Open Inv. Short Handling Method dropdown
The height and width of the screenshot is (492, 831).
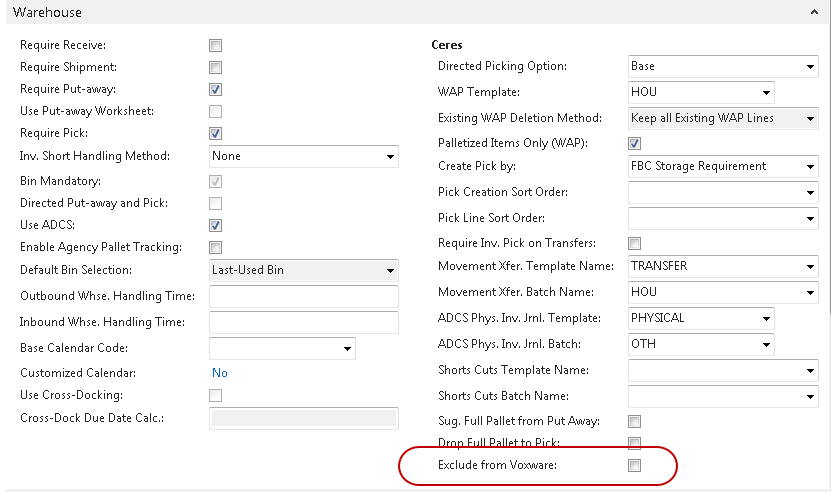tap(389, 157)
